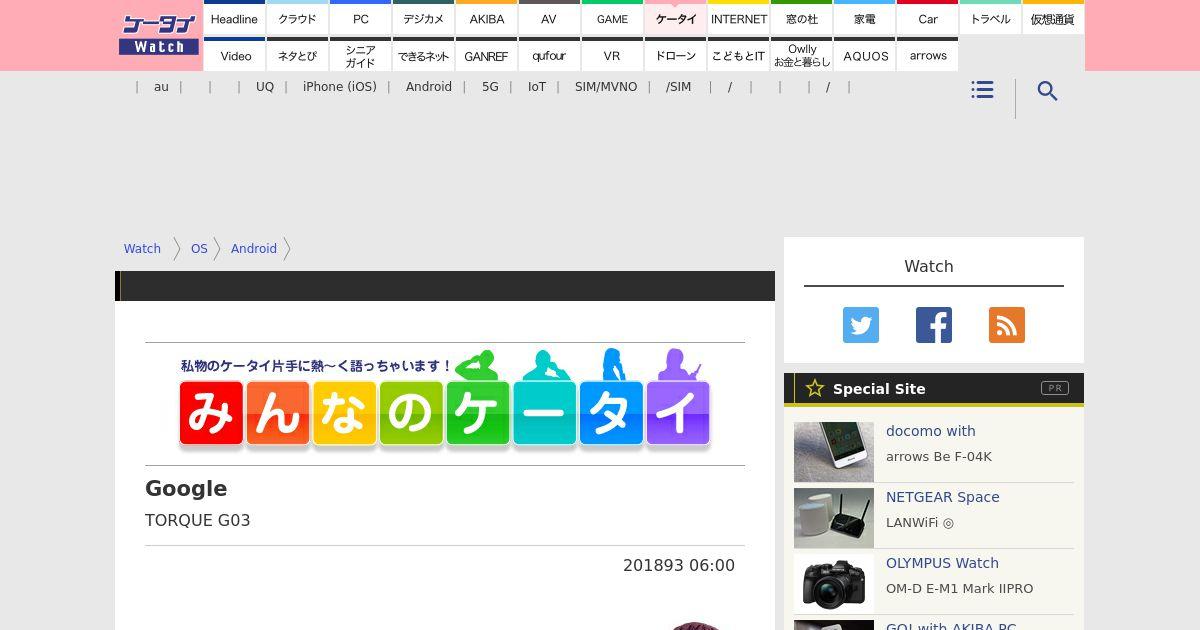The width and height of the screenshot is (1200, 630).
Task: Open the GAME tab
Action: tap(612, 18)
